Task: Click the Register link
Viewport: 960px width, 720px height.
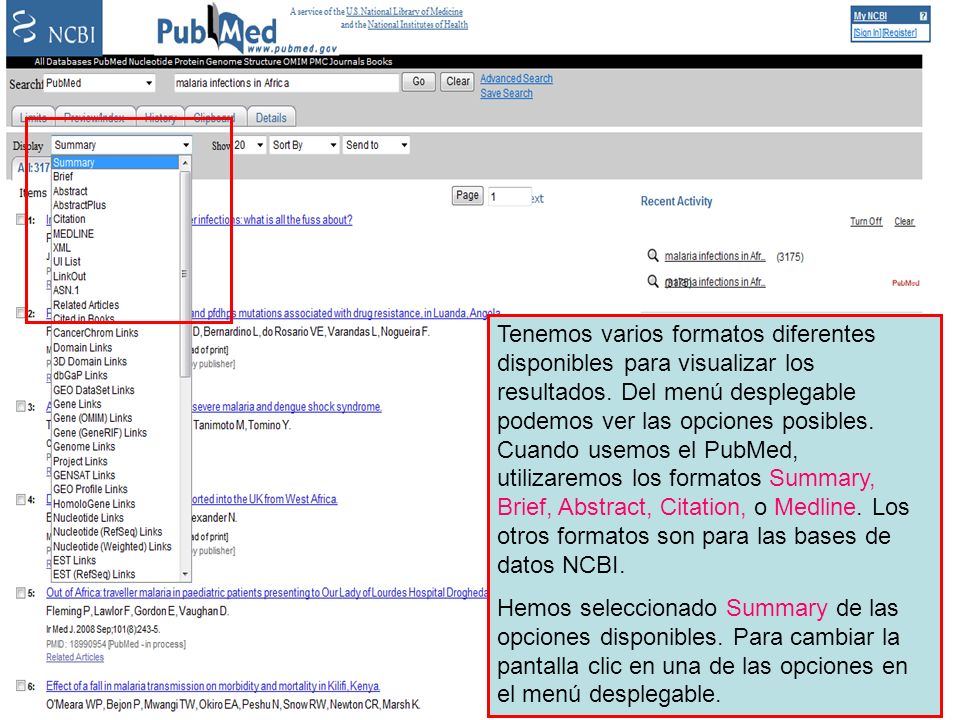Action: 899,32
